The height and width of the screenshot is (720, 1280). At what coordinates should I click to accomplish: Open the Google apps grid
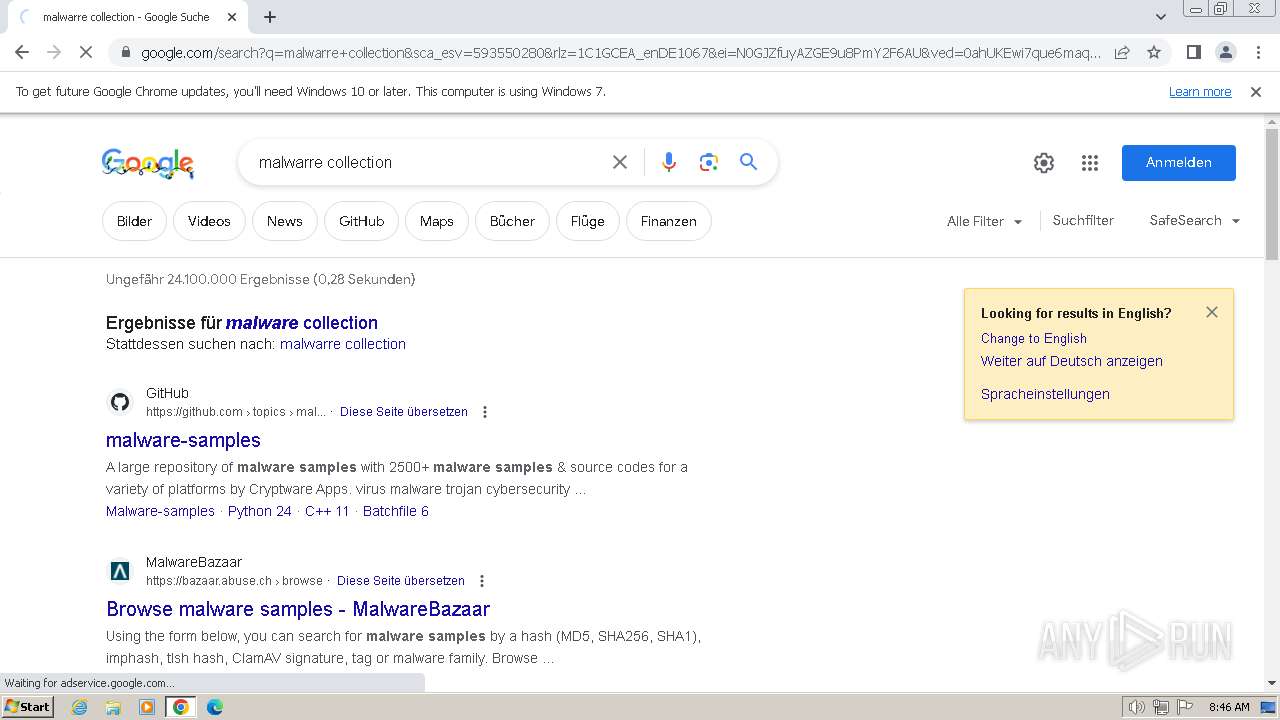1090,163
